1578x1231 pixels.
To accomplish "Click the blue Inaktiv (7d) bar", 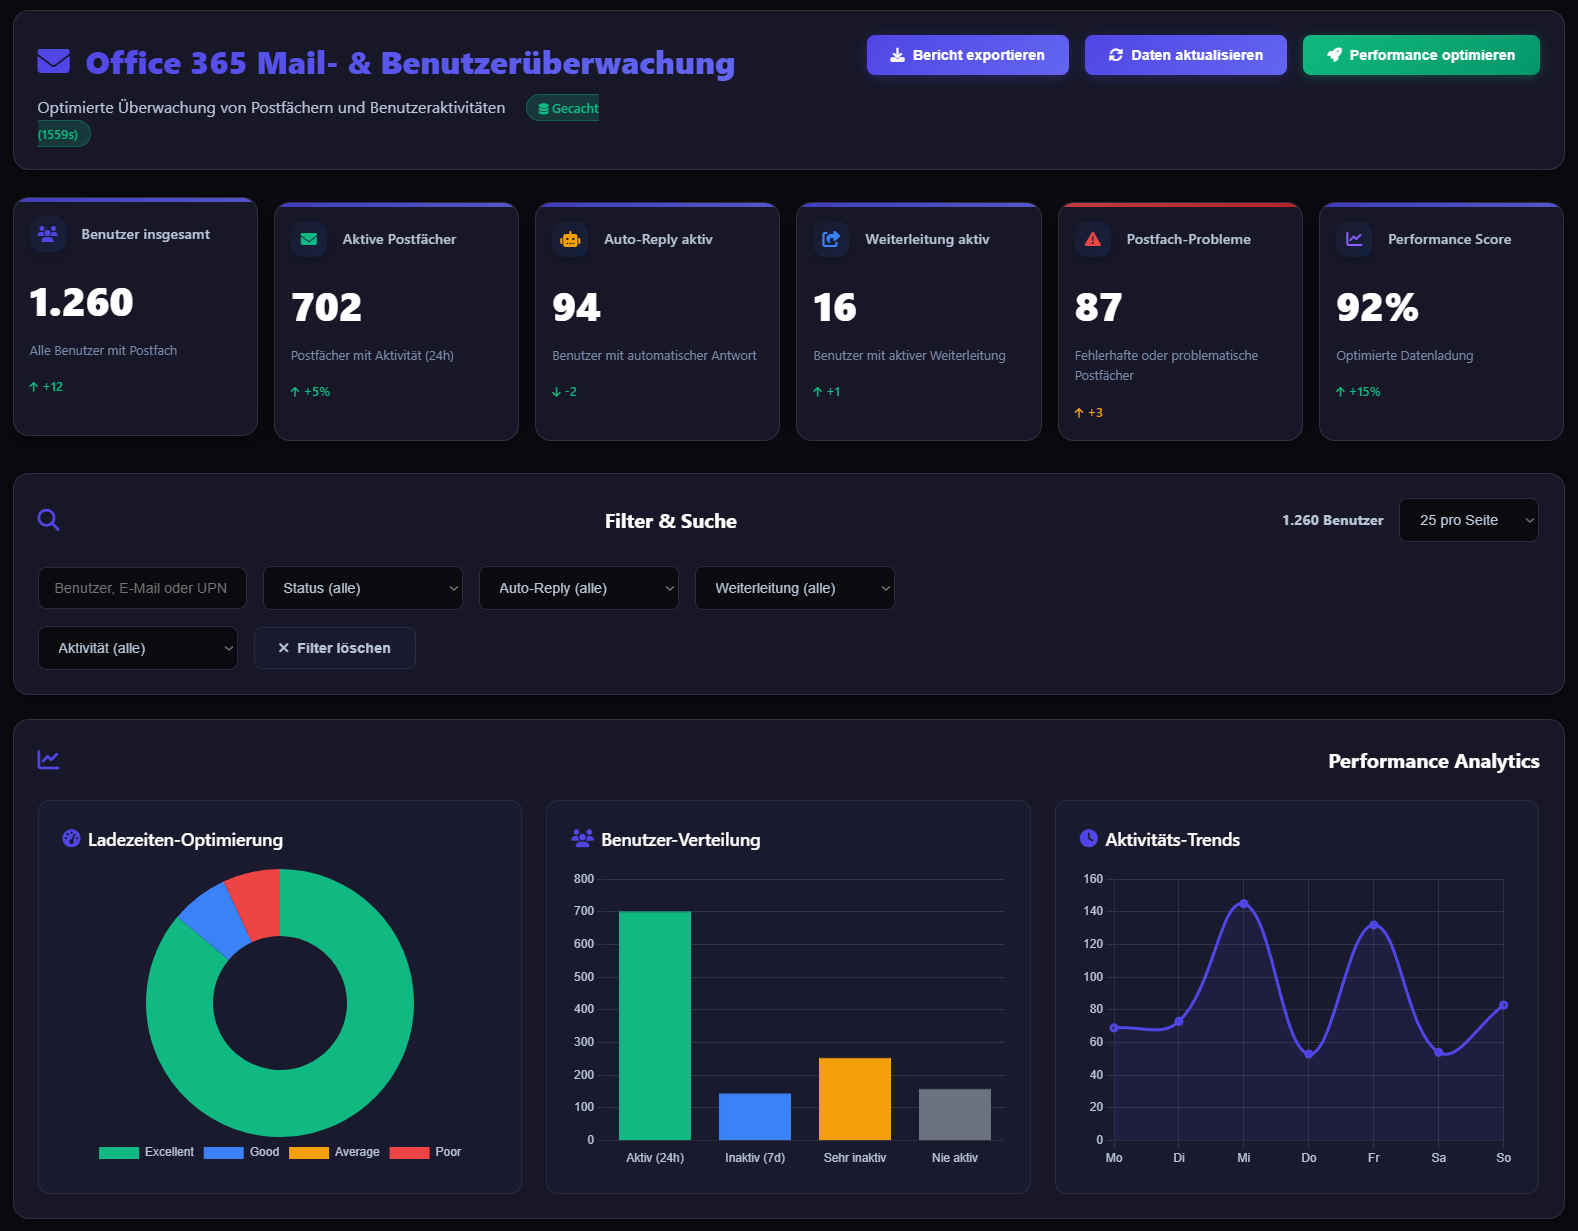I will 755,1117.
